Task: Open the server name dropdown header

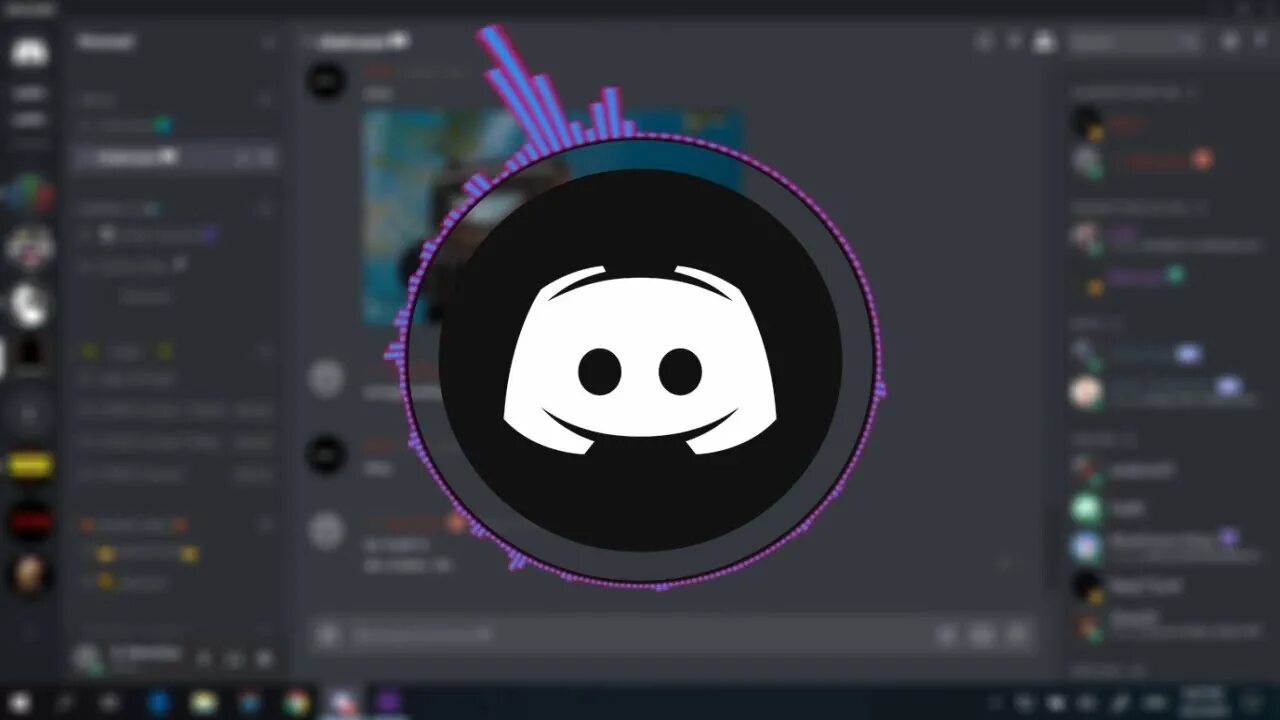Action: coord(175,42)
